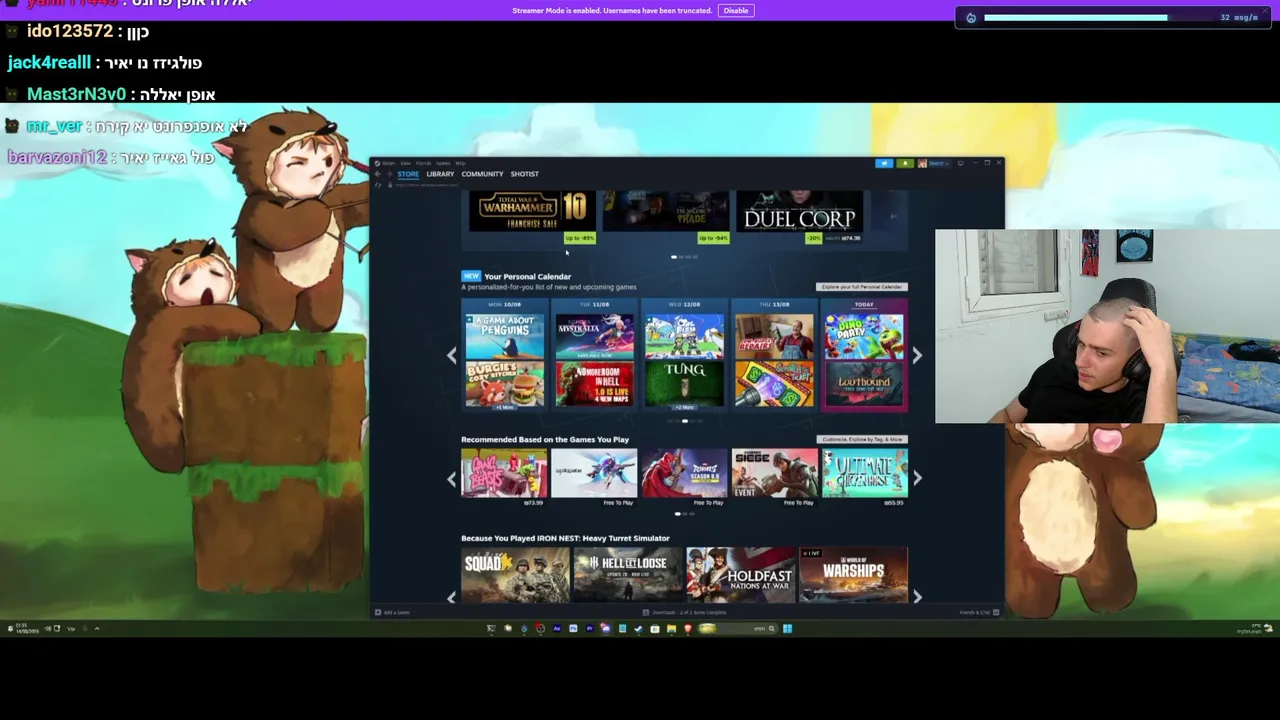
Task: Open the Lootbound thumbnail under TODAY
Action: point(865,383)
